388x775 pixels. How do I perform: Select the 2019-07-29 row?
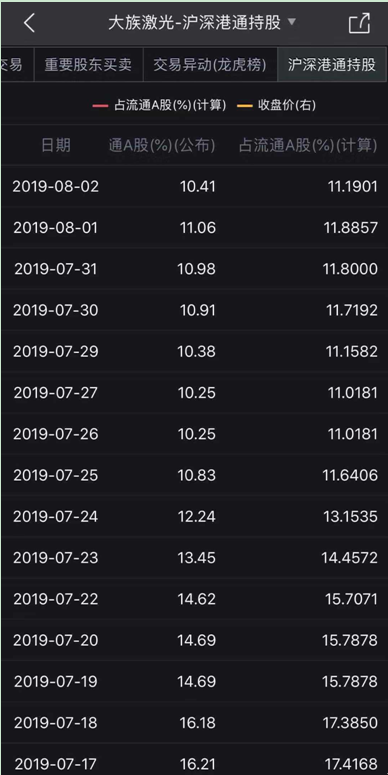coord(194,351)
